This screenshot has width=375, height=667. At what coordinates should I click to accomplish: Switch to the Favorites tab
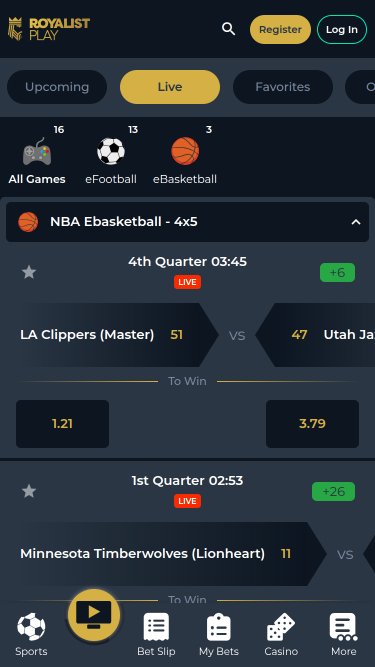[x=283, y=87]
